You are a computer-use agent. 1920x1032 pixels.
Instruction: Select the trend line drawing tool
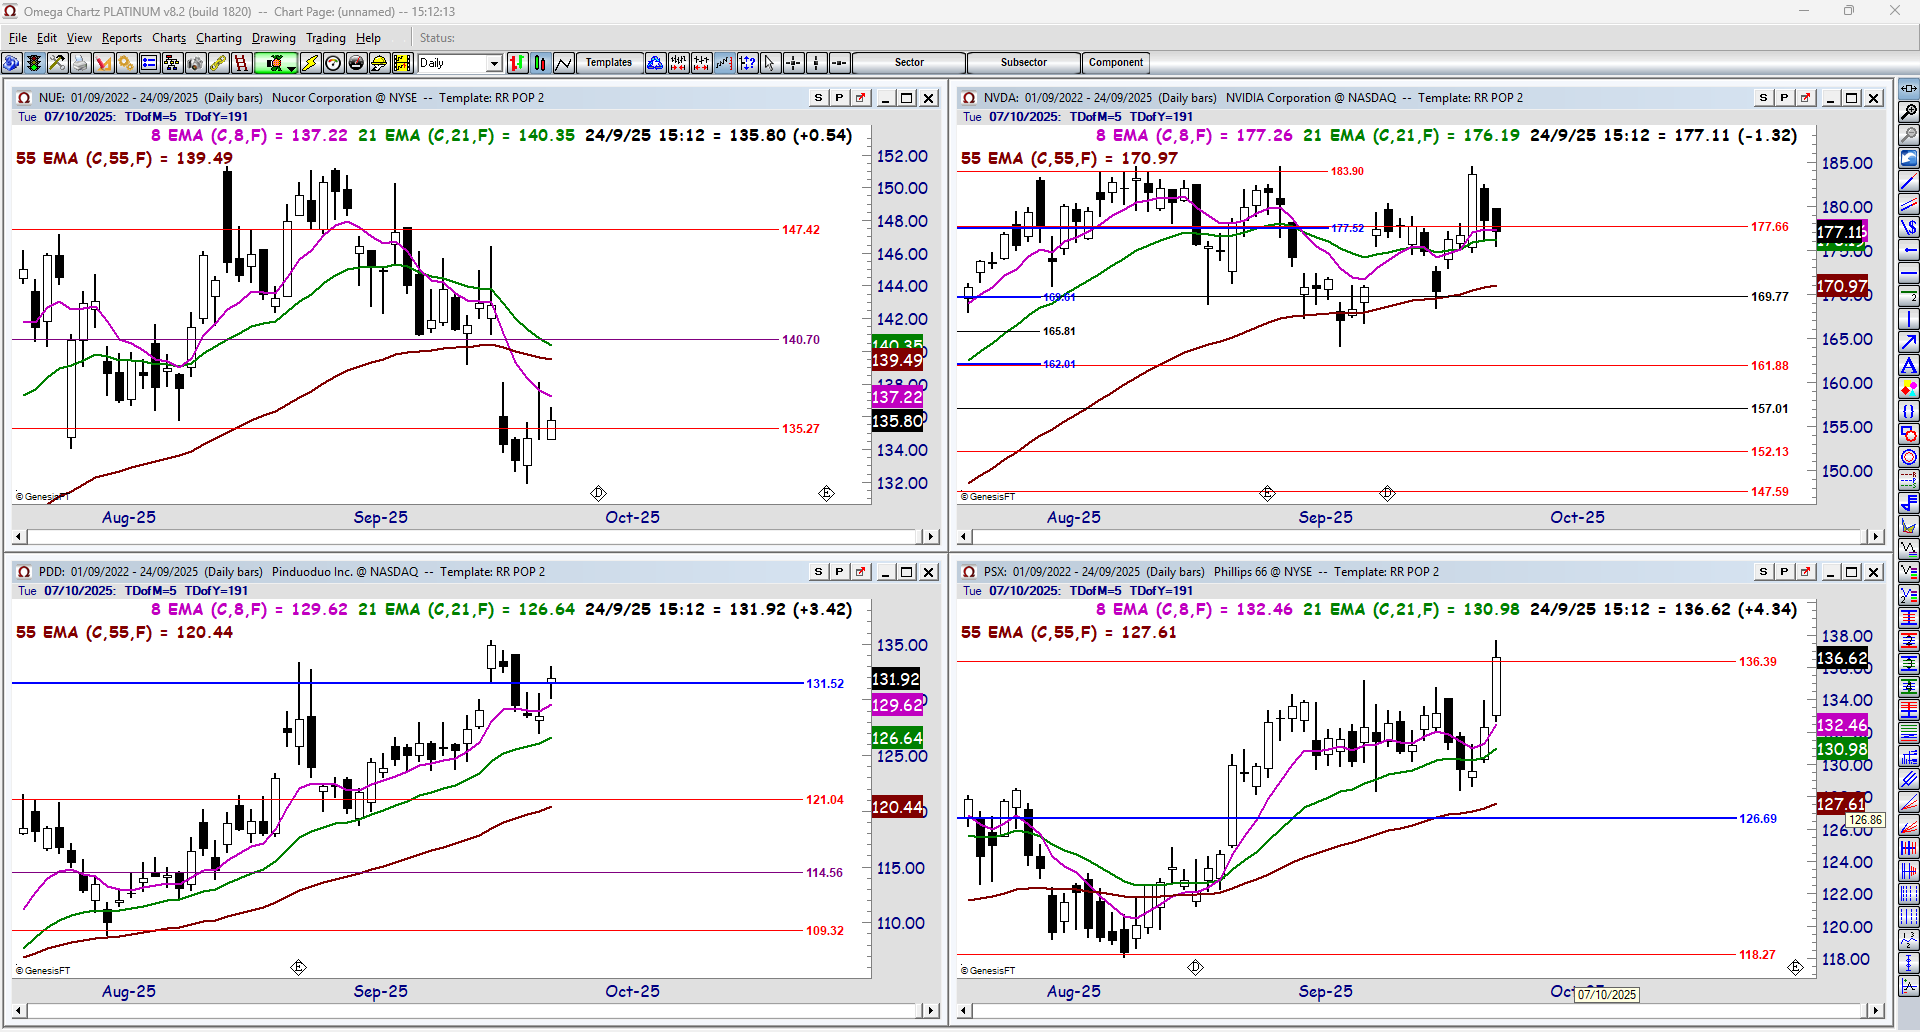[1908, 181]
